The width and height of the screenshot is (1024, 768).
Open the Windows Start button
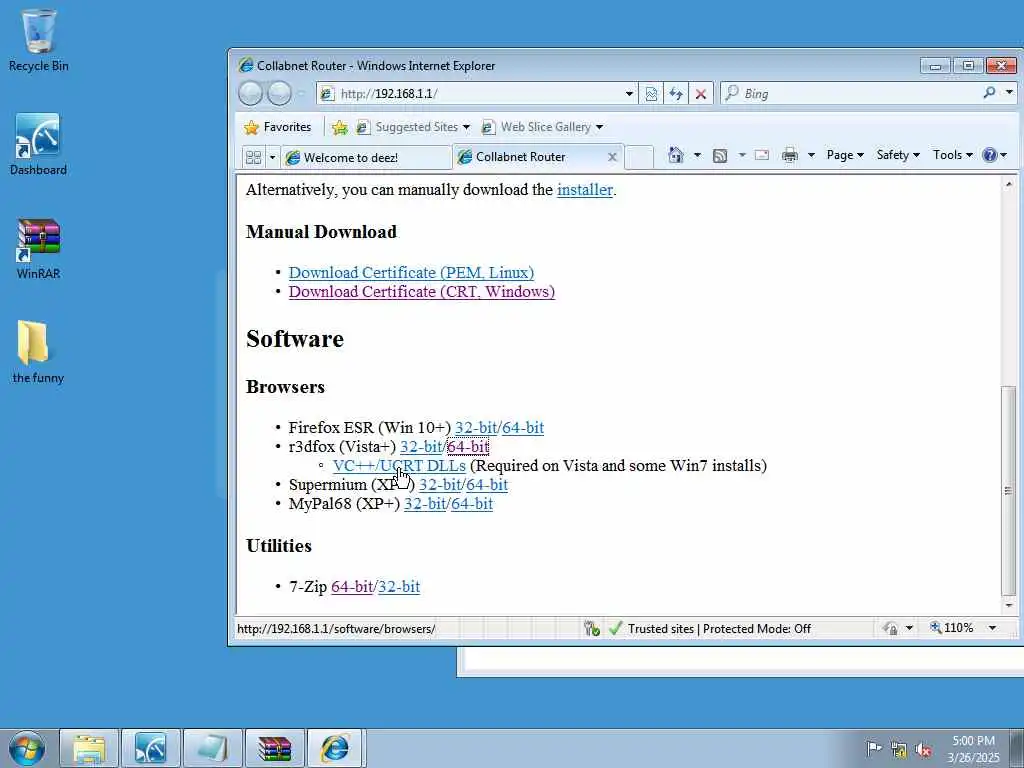pos(27,748)
